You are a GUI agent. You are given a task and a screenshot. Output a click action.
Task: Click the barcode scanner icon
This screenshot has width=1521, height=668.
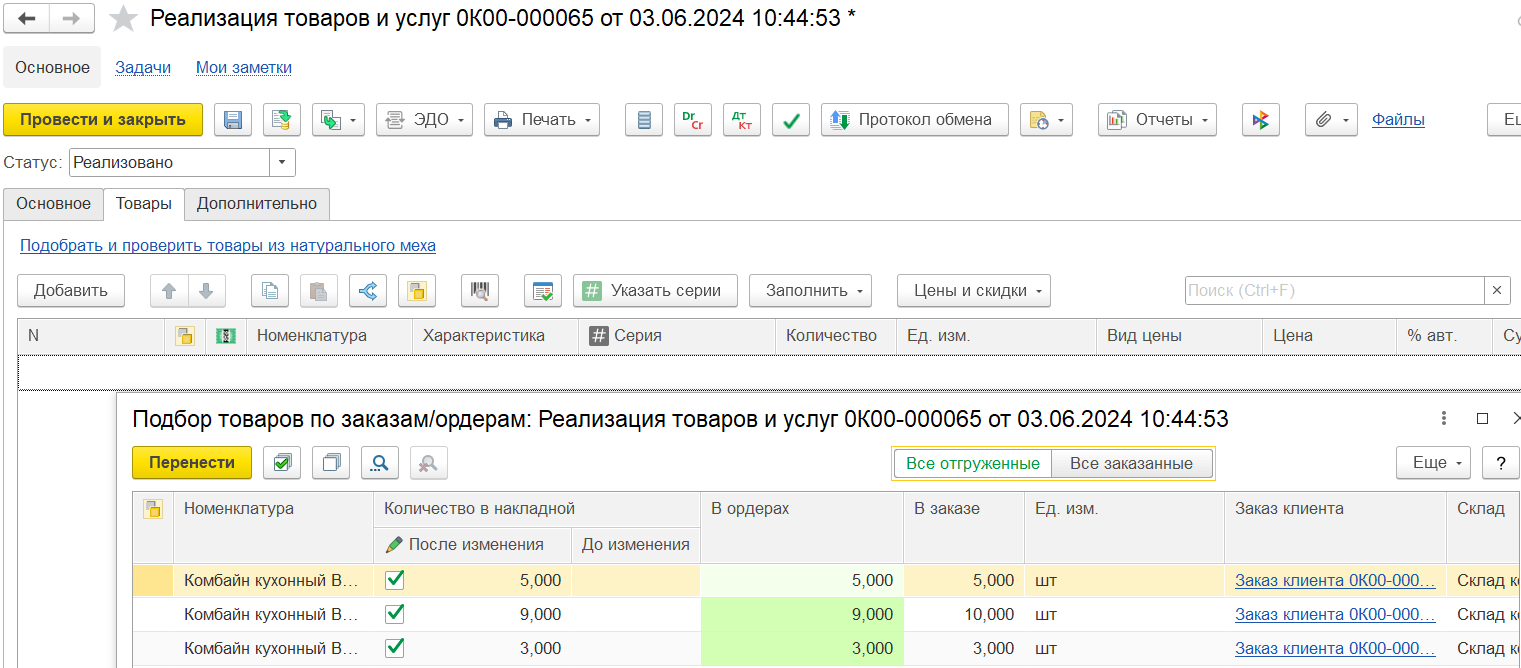[480, 291]
